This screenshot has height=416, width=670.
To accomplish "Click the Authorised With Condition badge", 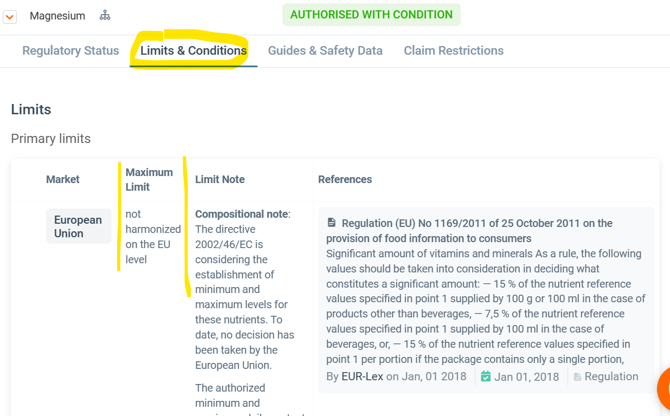I will pos(371,15).
